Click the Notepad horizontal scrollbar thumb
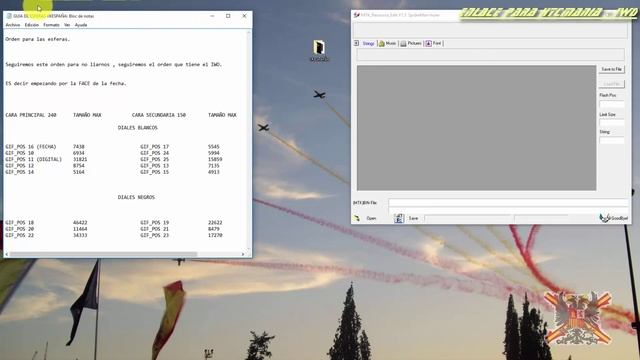 tap(103, 254)
